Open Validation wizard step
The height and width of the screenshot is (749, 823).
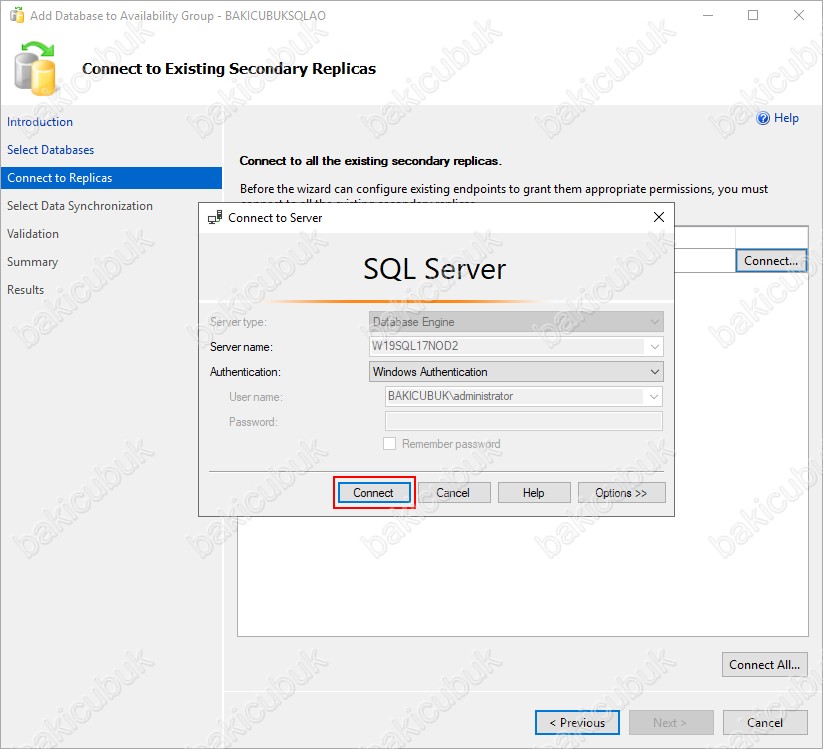tap(33, 234)
